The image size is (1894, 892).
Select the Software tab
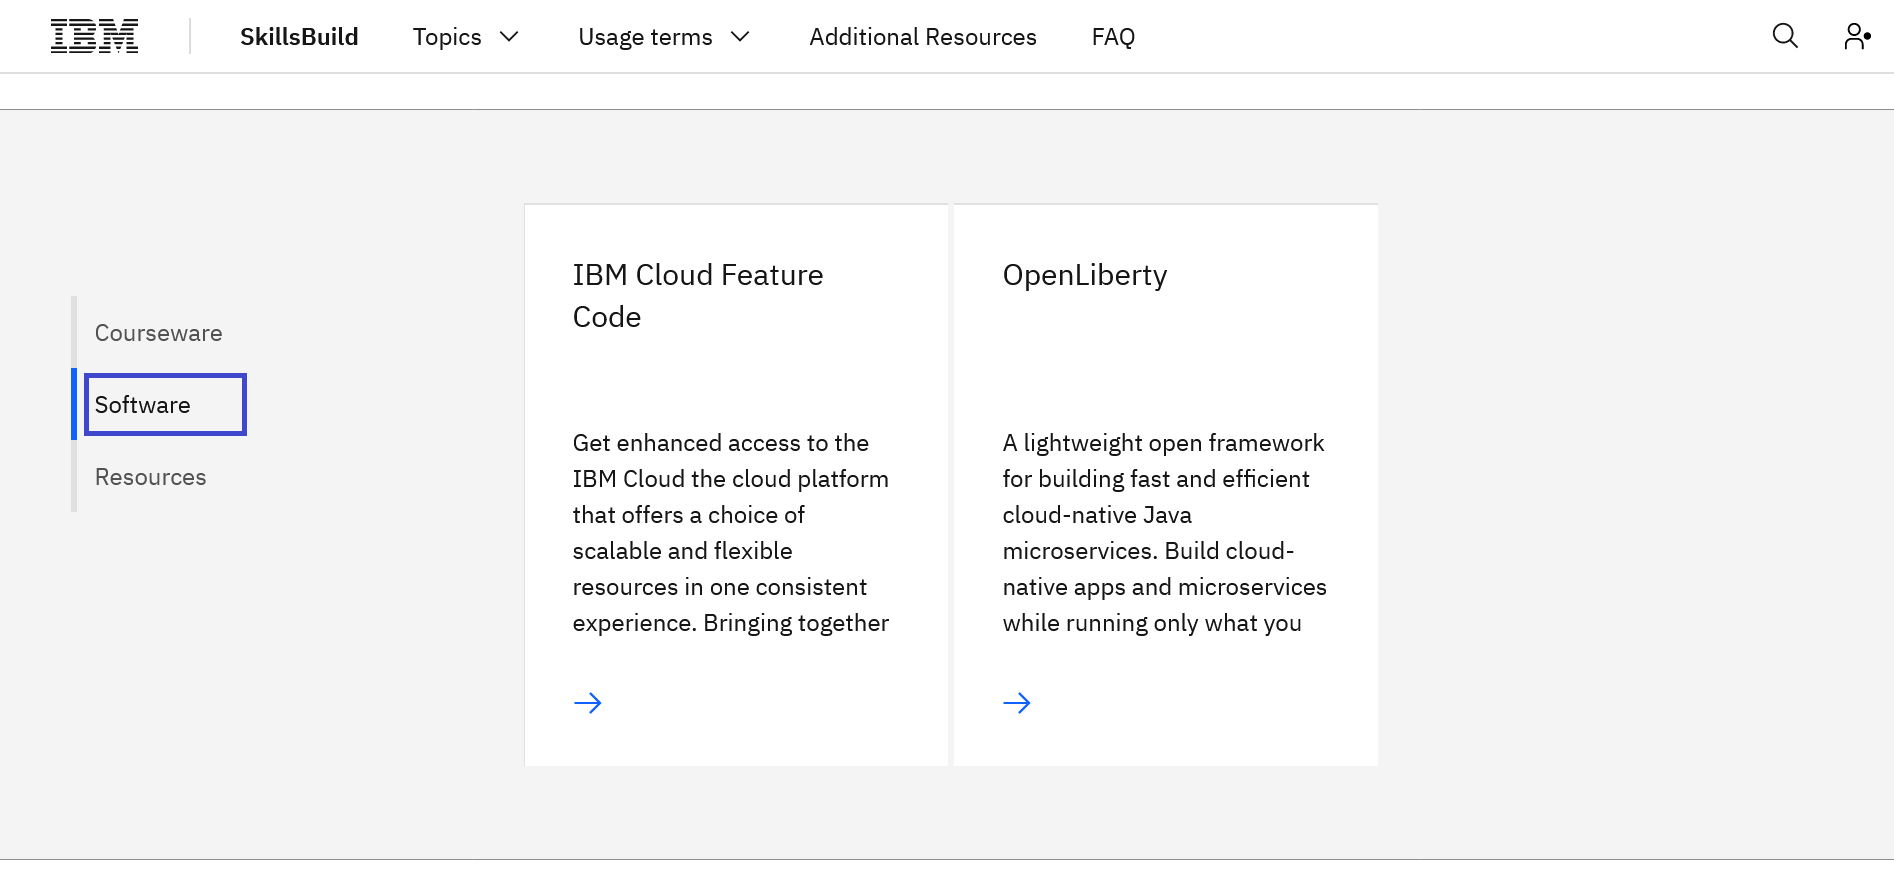[165, 405]
